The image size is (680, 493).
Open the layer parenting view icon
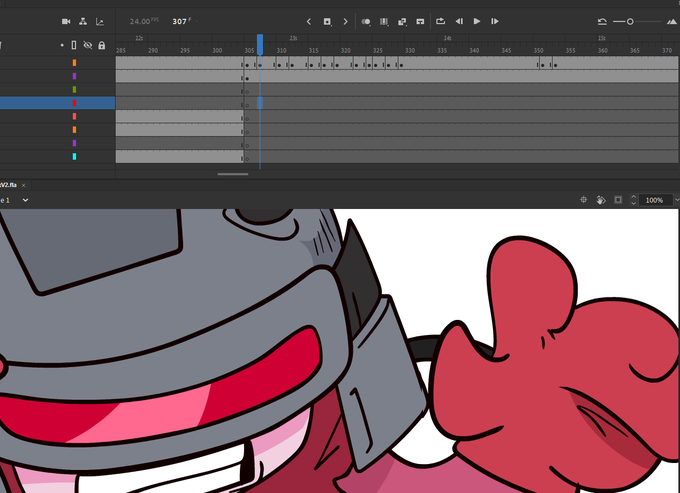83,21
